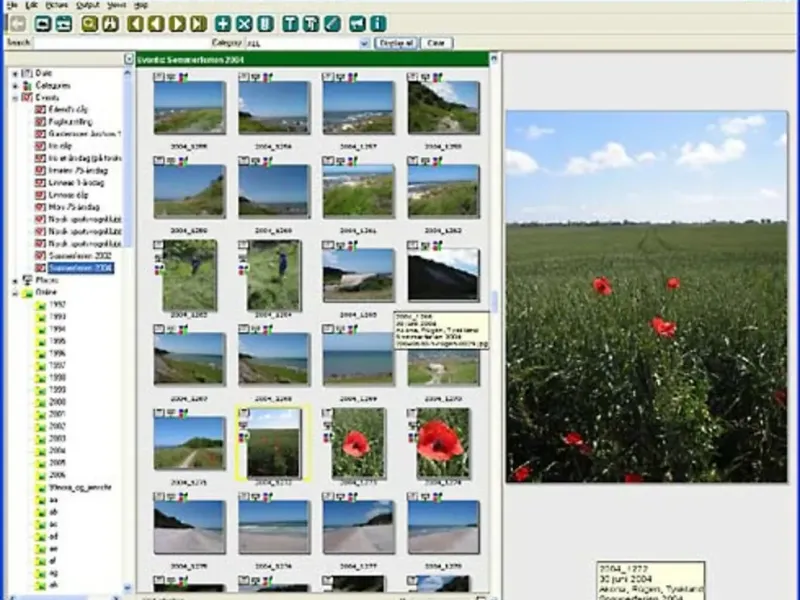Tick the checkbox above the first beach thumbnail 2004_1275
This screenshot has height=600, width=800.
(x=159, y=496)
